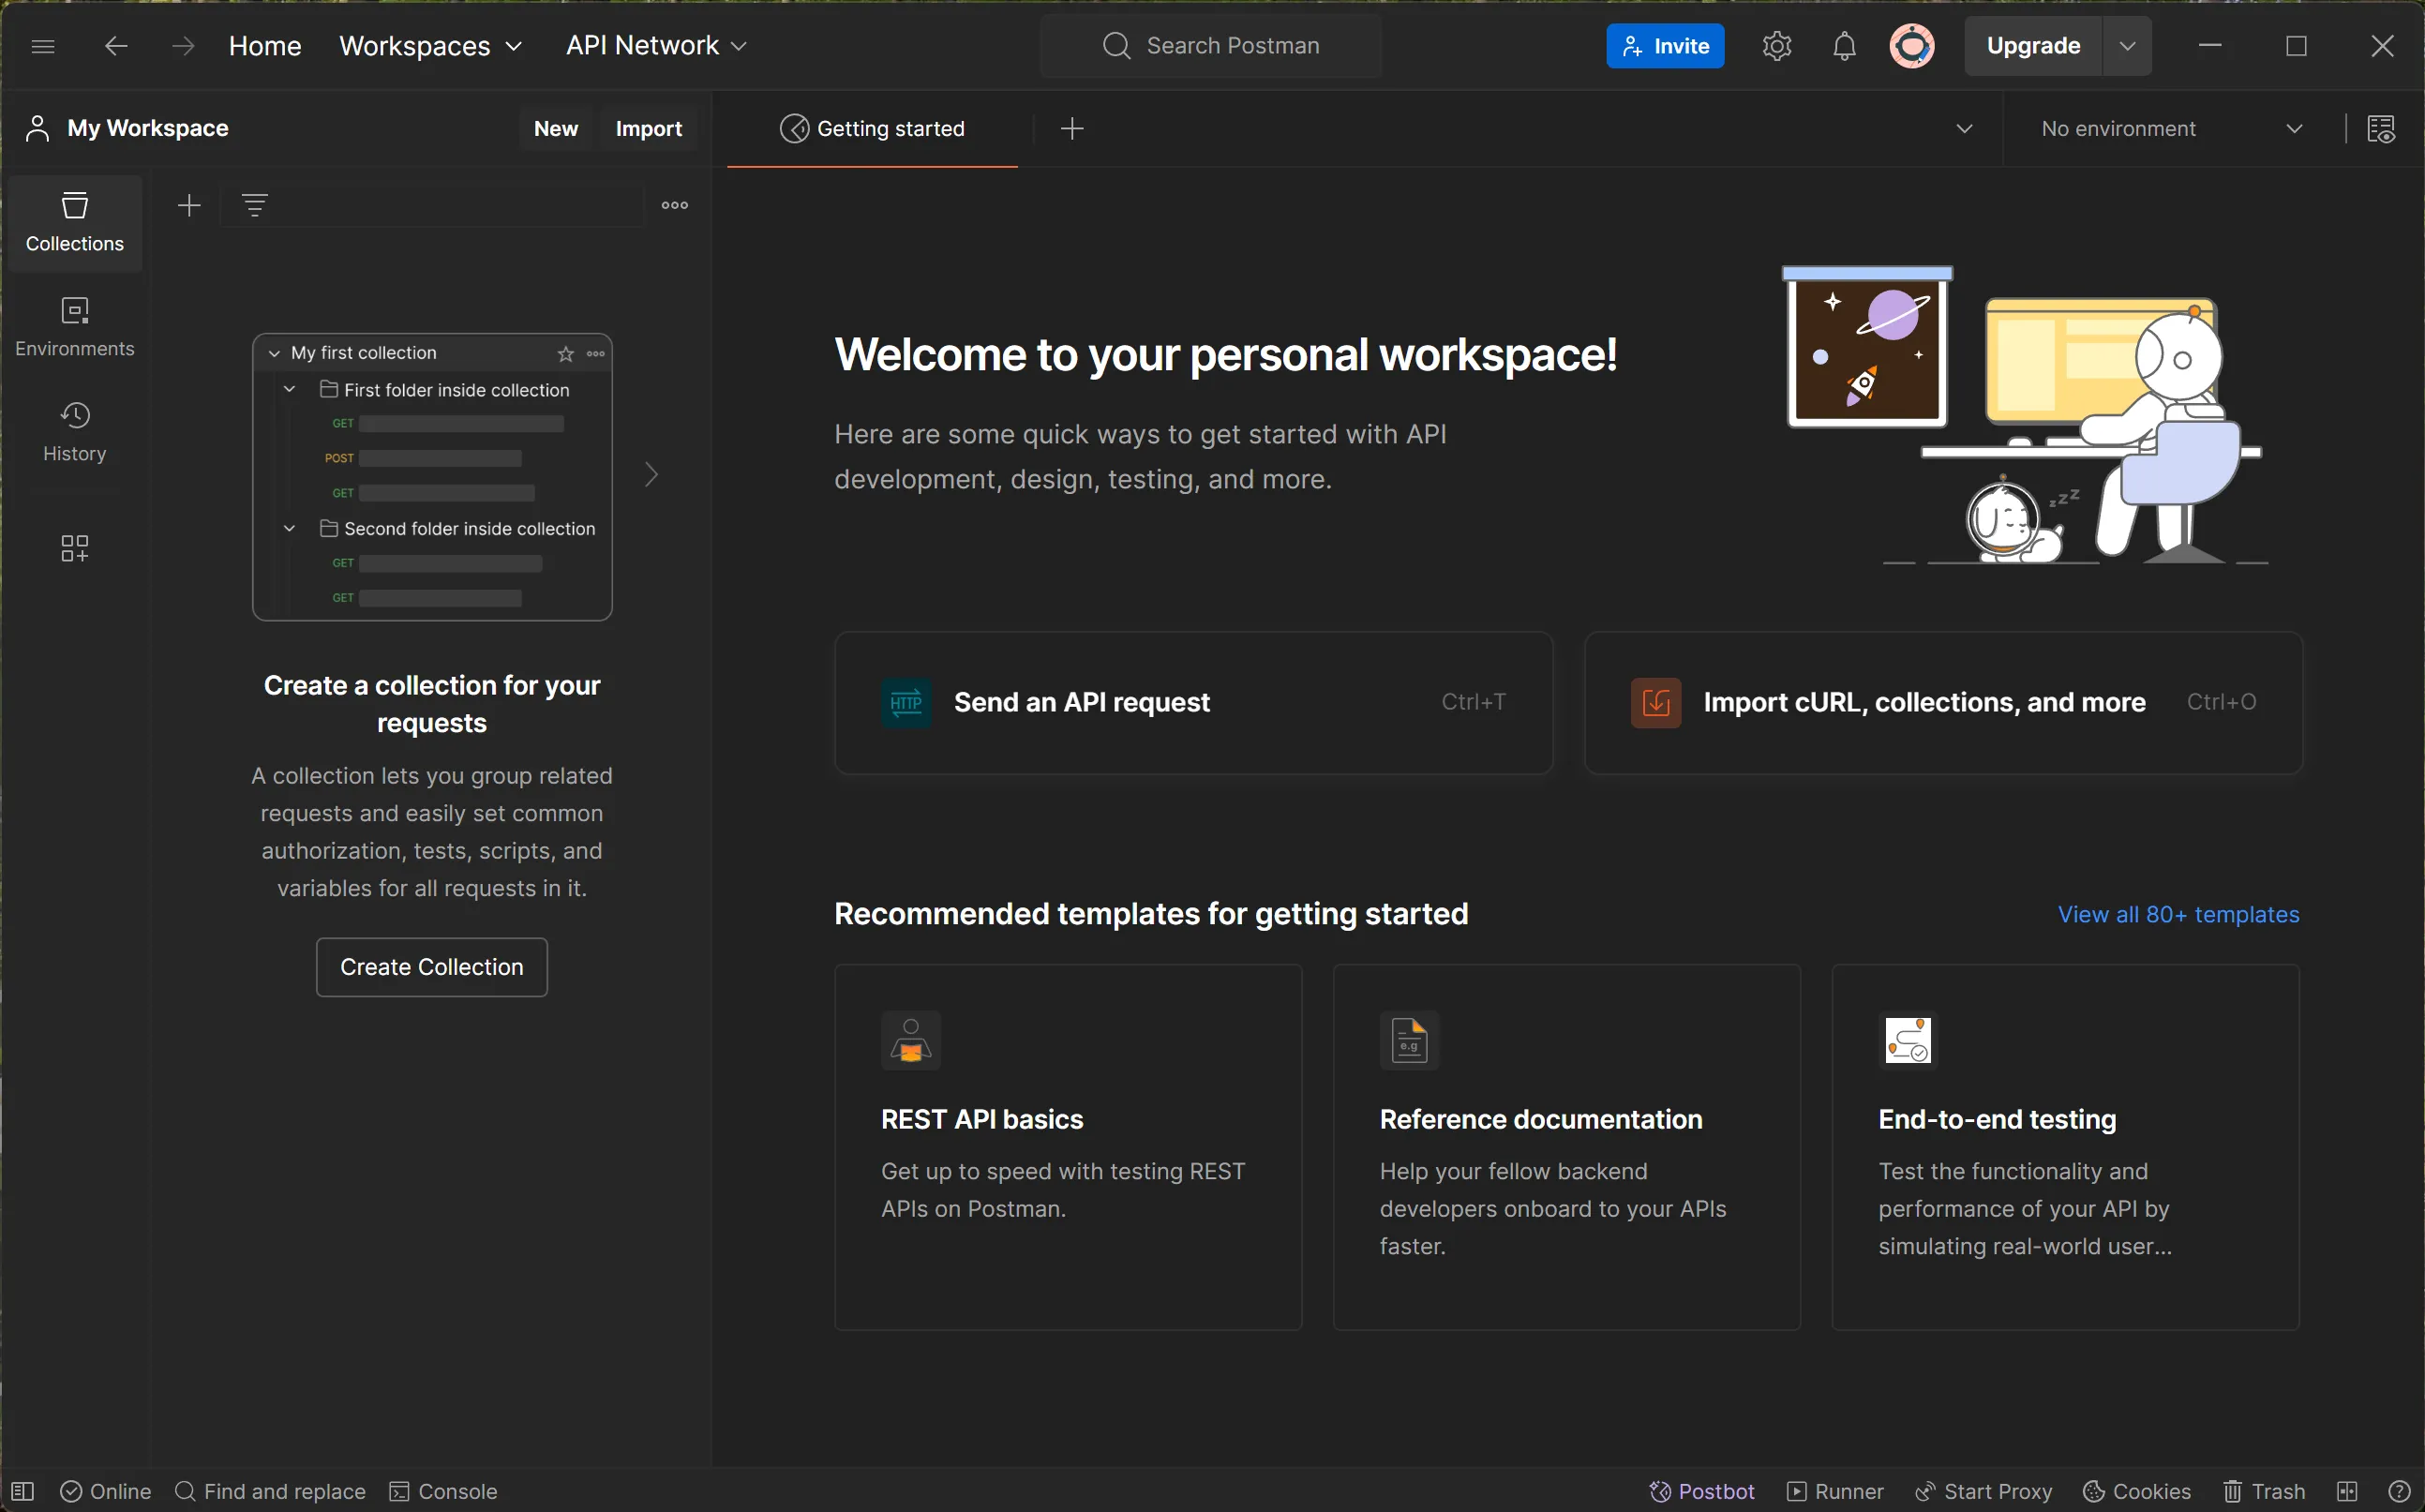Show next onboarding slide chevron

[651, 474]
